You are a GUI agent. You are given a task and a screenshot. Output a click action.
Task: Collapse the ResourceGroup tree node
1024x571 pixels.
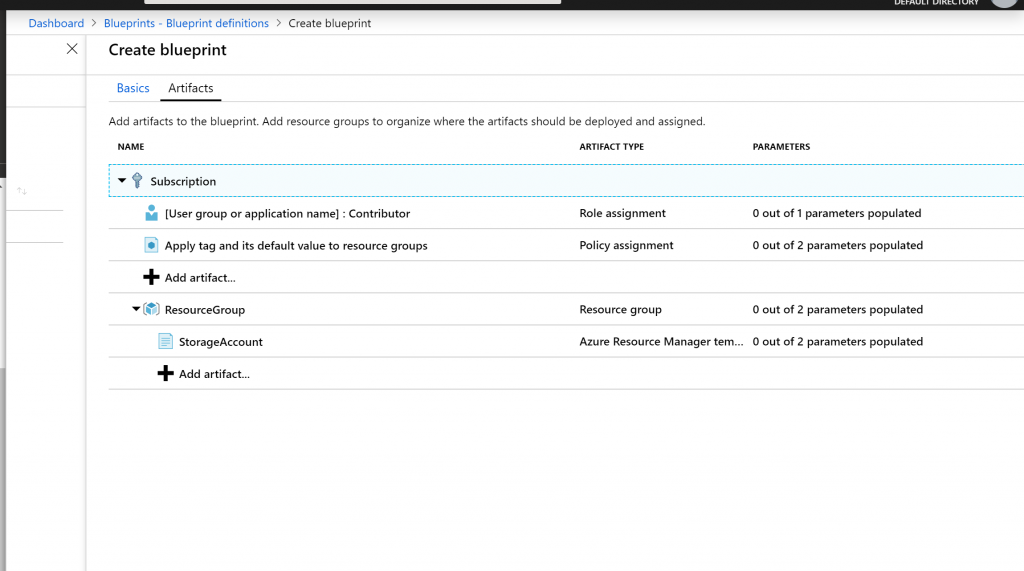136,309
